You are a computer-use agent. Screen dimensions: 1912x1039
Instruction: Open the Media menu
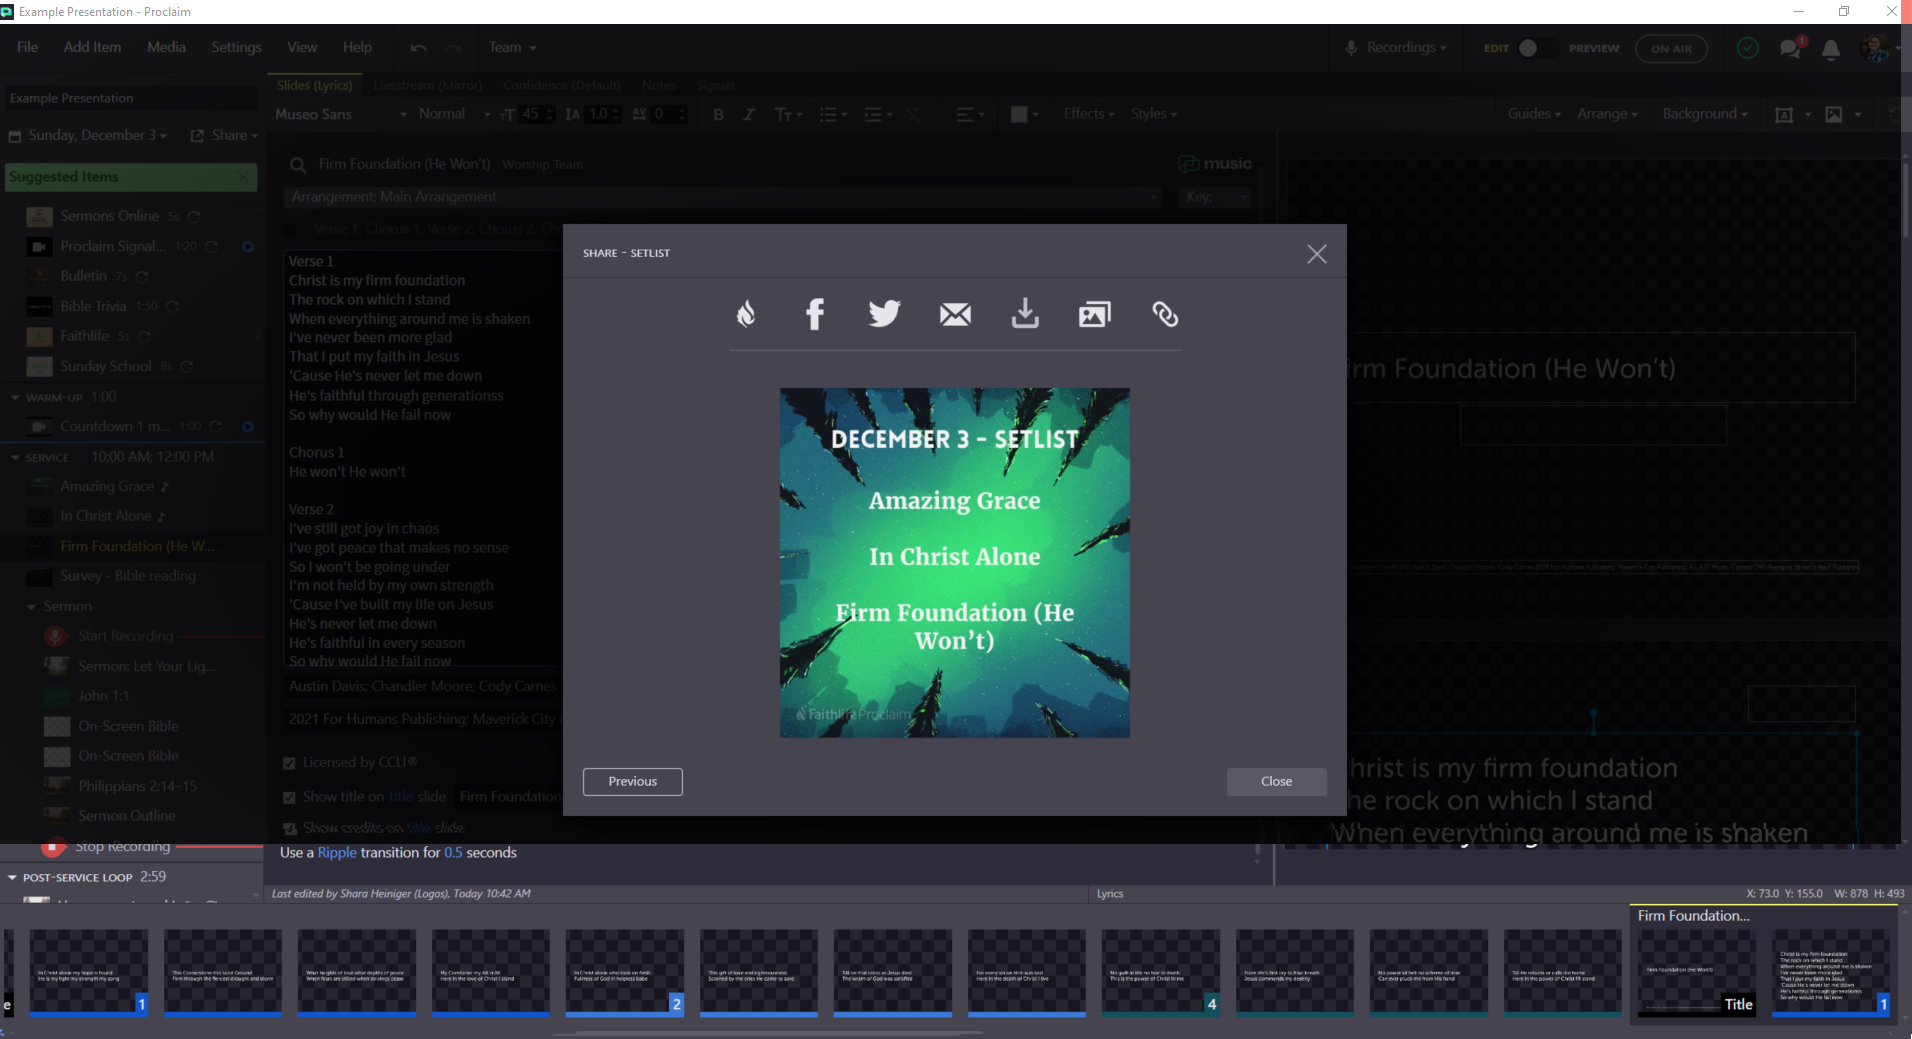tap(166, 47)
